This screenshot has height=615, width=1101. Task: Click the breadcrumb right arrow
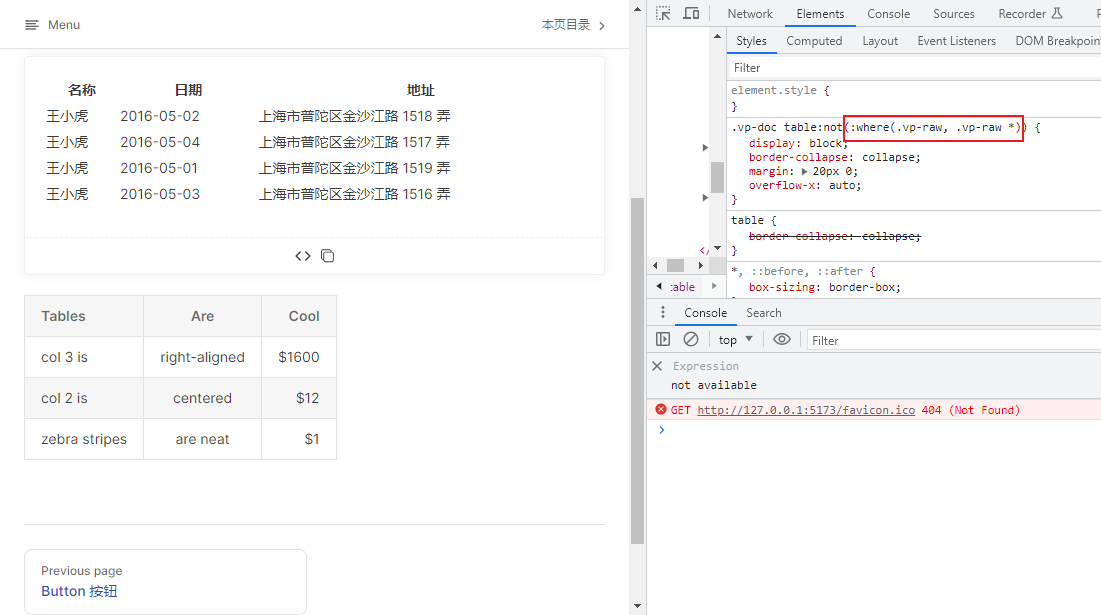click(x=714, y=286)
